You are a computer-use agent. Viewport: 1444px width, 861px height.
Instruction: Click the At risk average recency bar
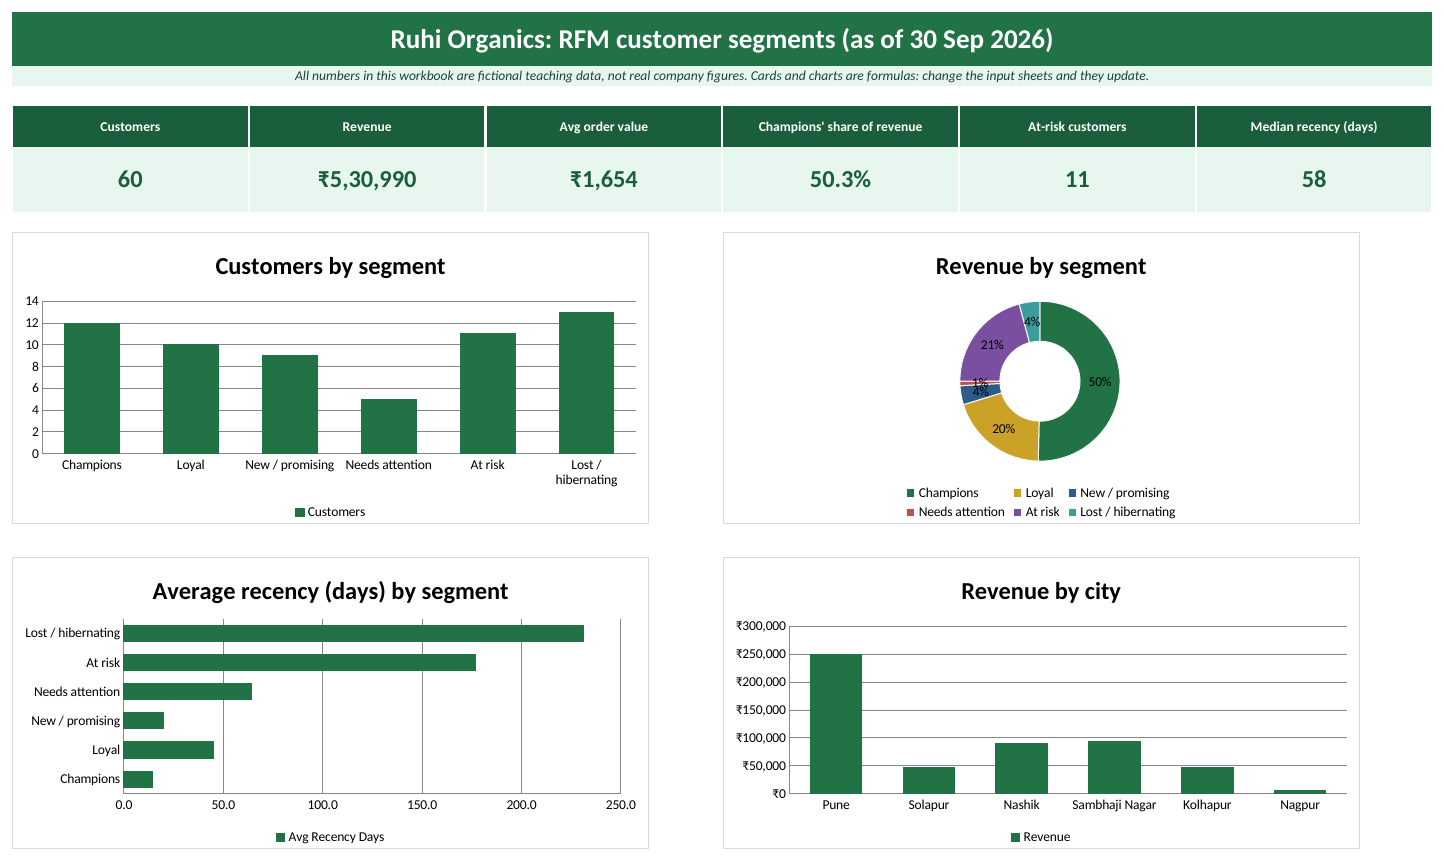pos(300,663)
